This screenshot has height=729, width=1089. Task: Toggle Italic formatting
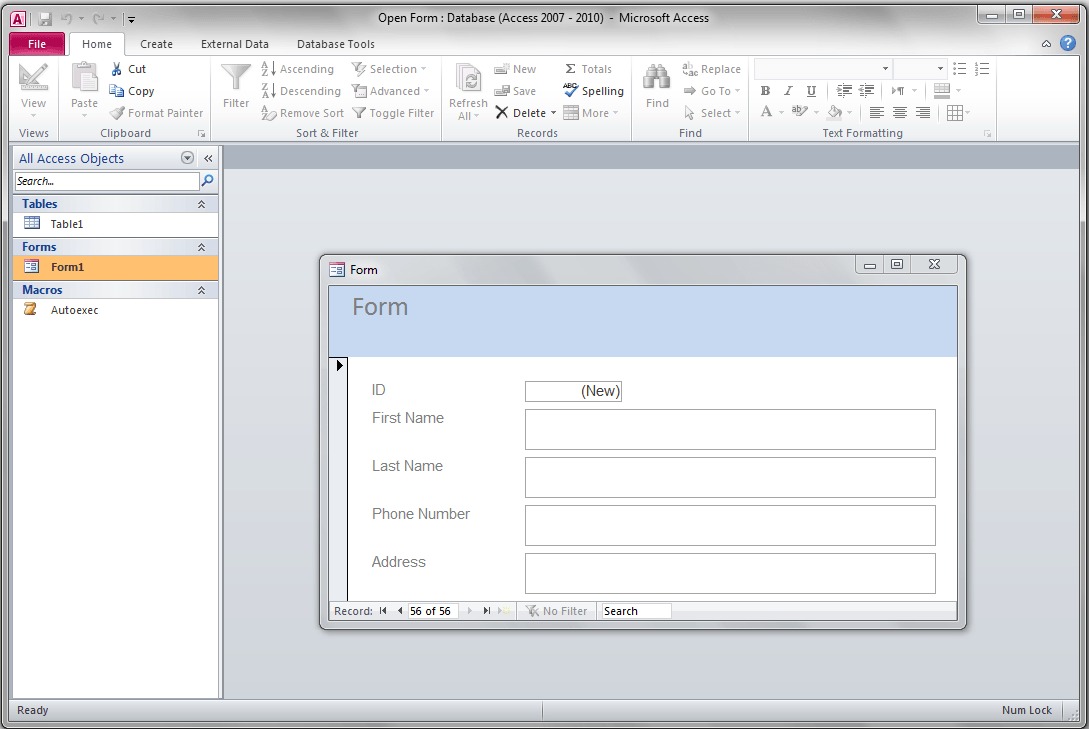pos(788,91)
